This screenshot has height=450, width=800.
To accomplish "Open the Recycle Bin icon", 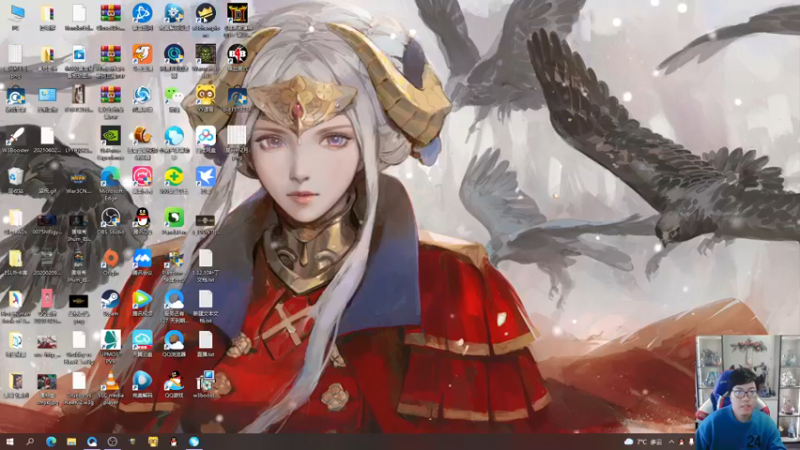I will click(16, 177).
